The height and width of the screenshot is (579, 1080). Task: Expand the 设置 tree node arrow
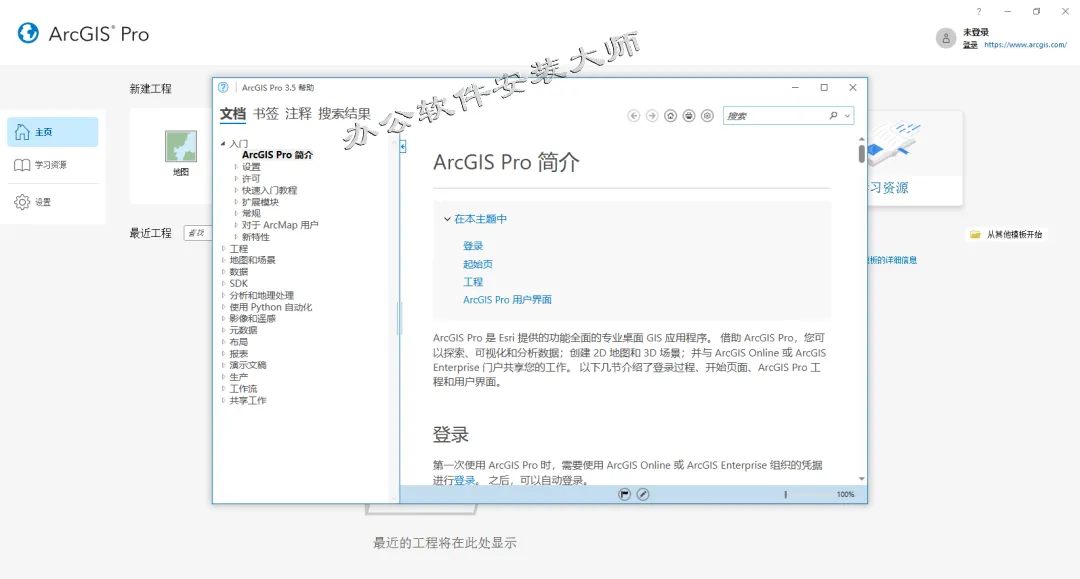(x=236, y=167)
